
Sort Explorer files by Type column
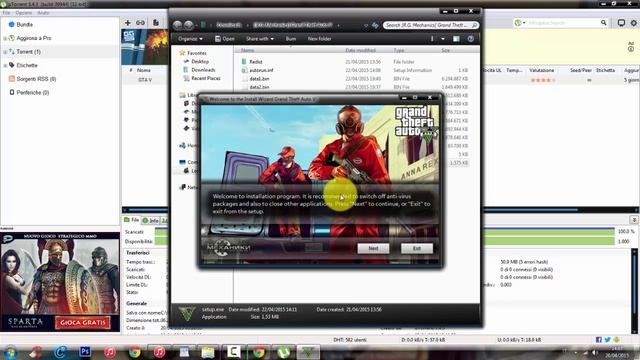399,50
